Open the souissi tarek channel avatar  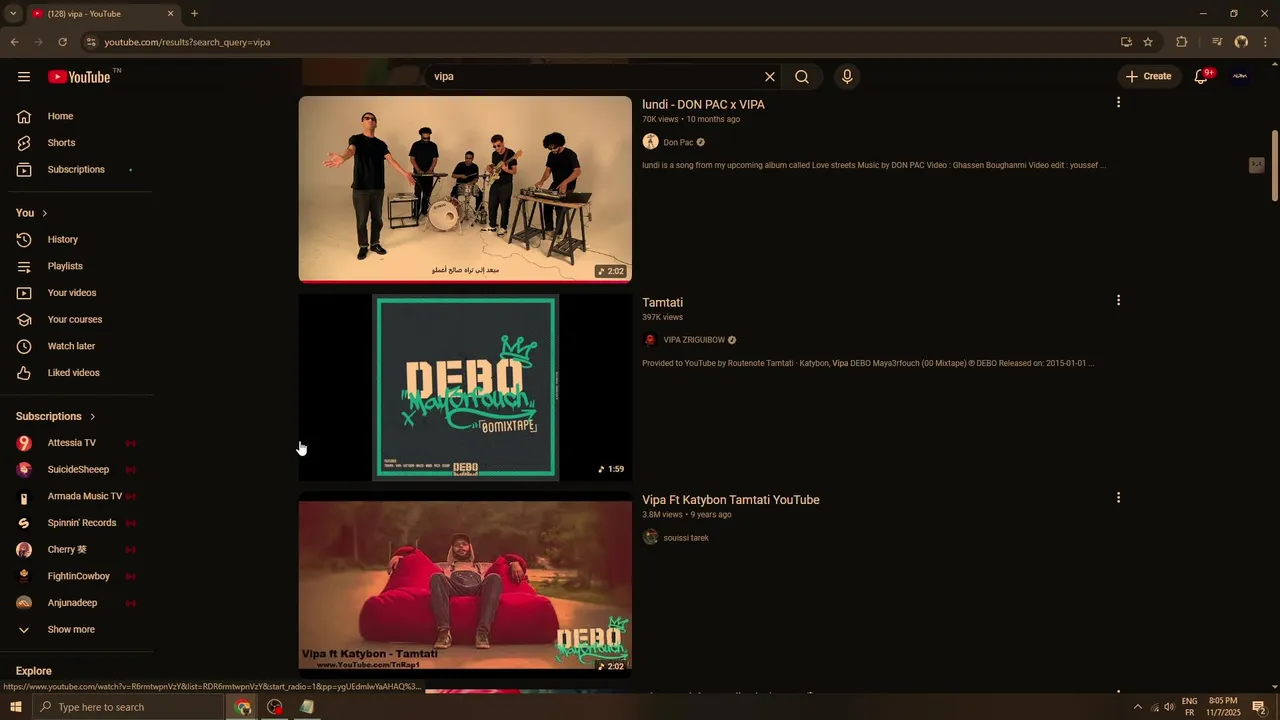tap(650, 538)
